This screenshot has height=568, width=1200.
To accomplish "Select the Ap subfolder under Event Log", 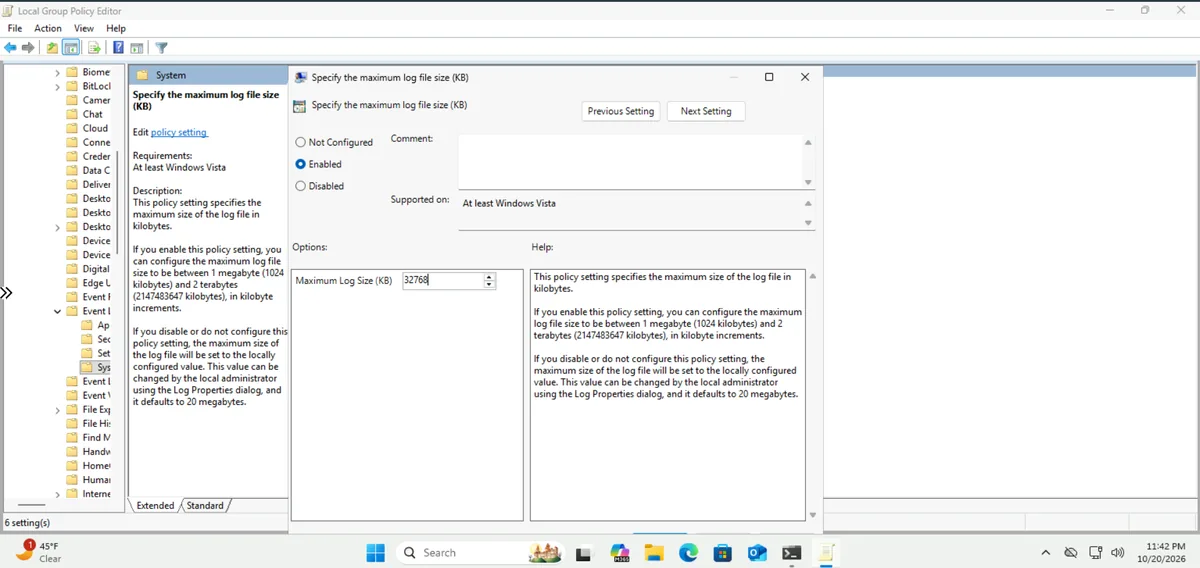I will pos(95,325).
